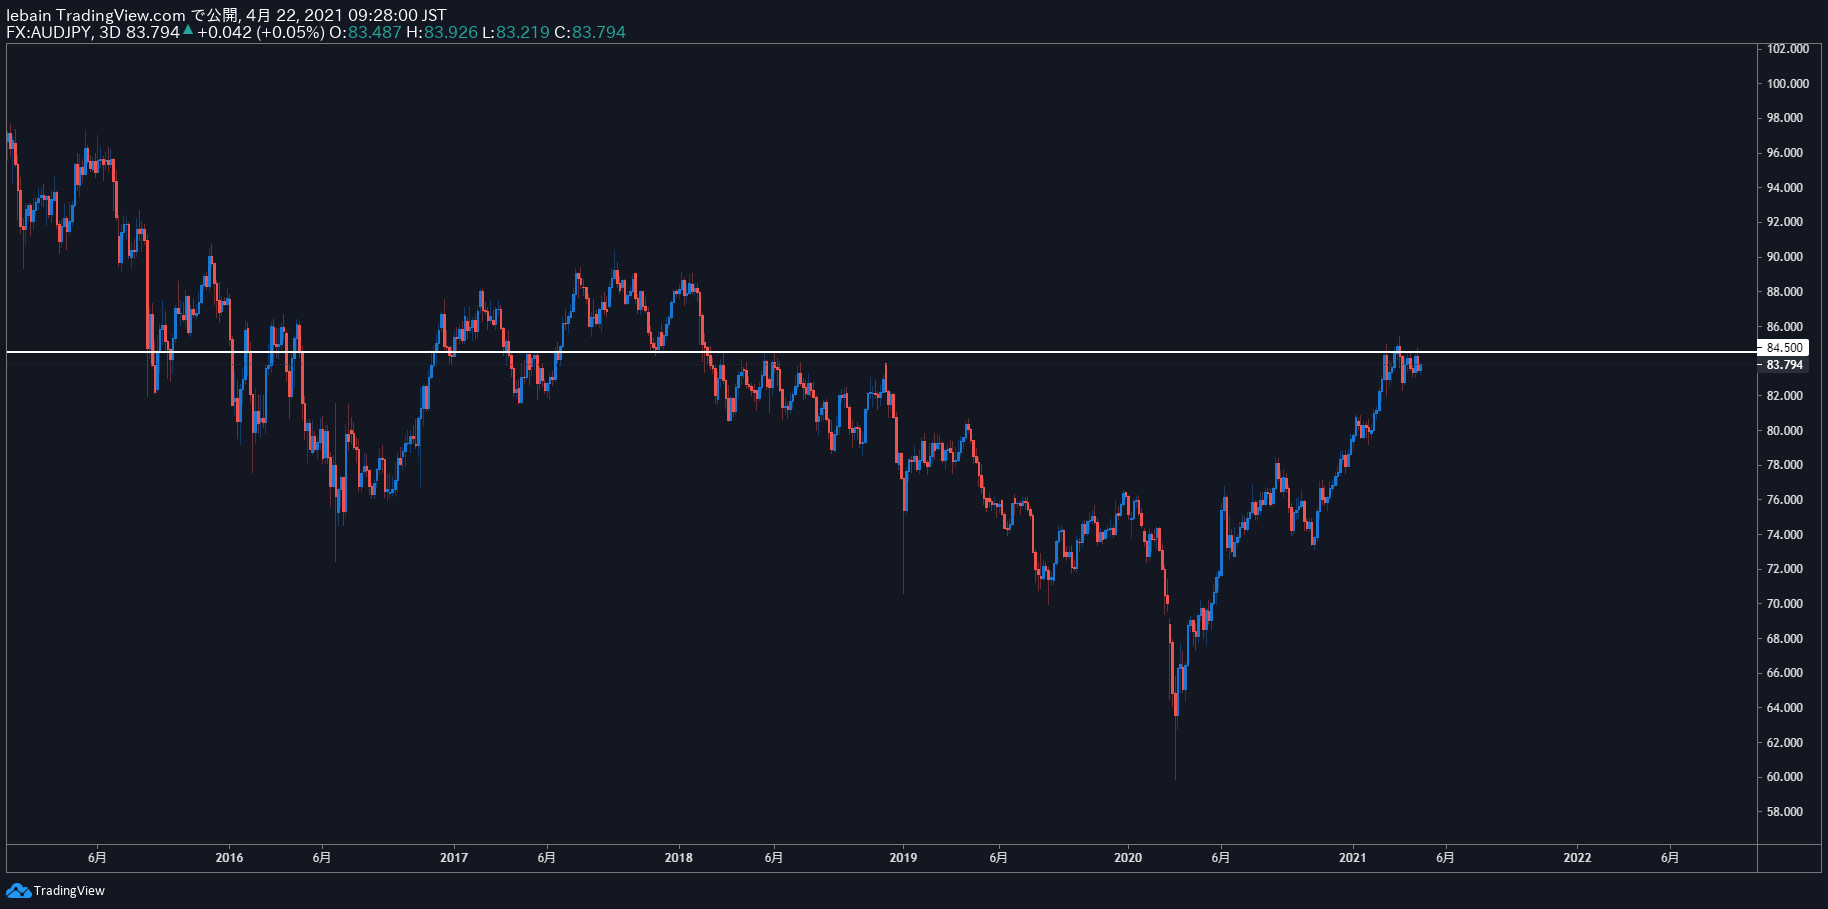The width and height of the screenshot is (1828, 909).
Task: Click the 2018 label on time axis
Action: [678, 857]
